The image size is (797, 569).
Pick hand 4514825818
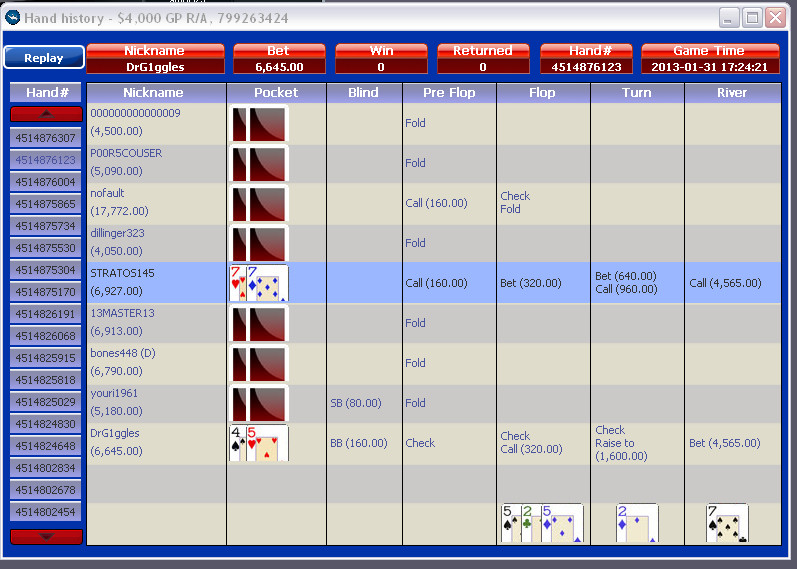[x=46, y=380]
